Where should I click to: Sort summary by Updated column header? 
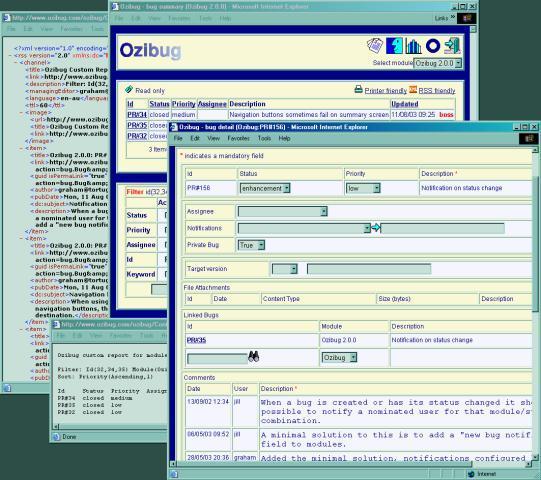pos(404,104)
